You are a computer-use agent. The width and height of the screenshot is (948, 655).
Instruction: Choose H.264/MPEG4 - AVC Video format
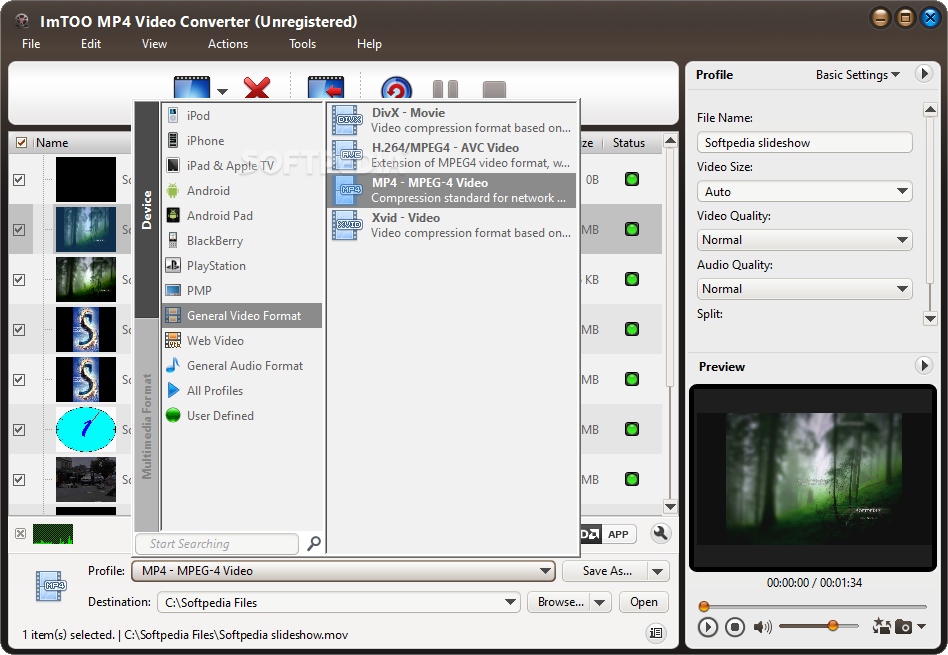tap(451, 155)
